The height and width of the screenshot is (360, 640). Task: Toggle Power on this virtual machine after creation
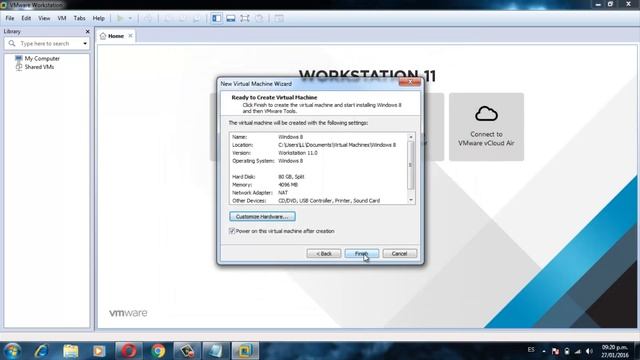232,231
